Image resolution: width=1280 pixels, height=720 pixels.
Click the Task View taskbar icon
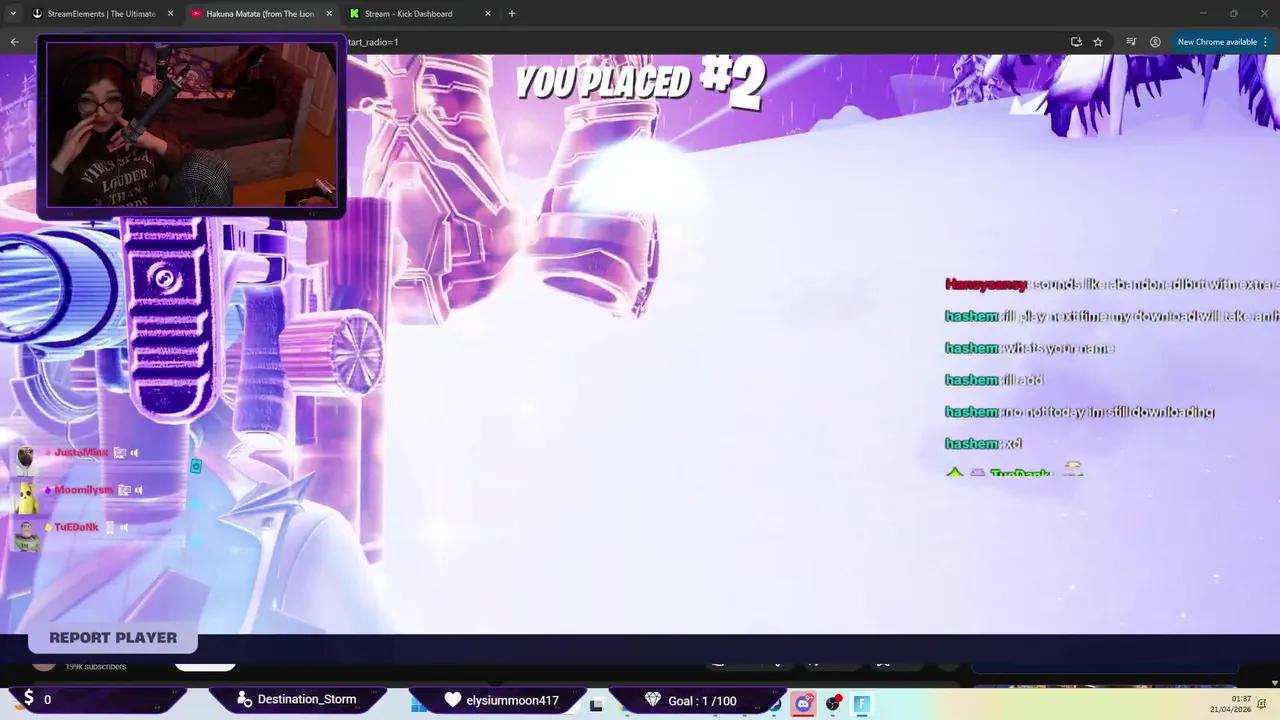pyautogui.click(x=596, y=705)
